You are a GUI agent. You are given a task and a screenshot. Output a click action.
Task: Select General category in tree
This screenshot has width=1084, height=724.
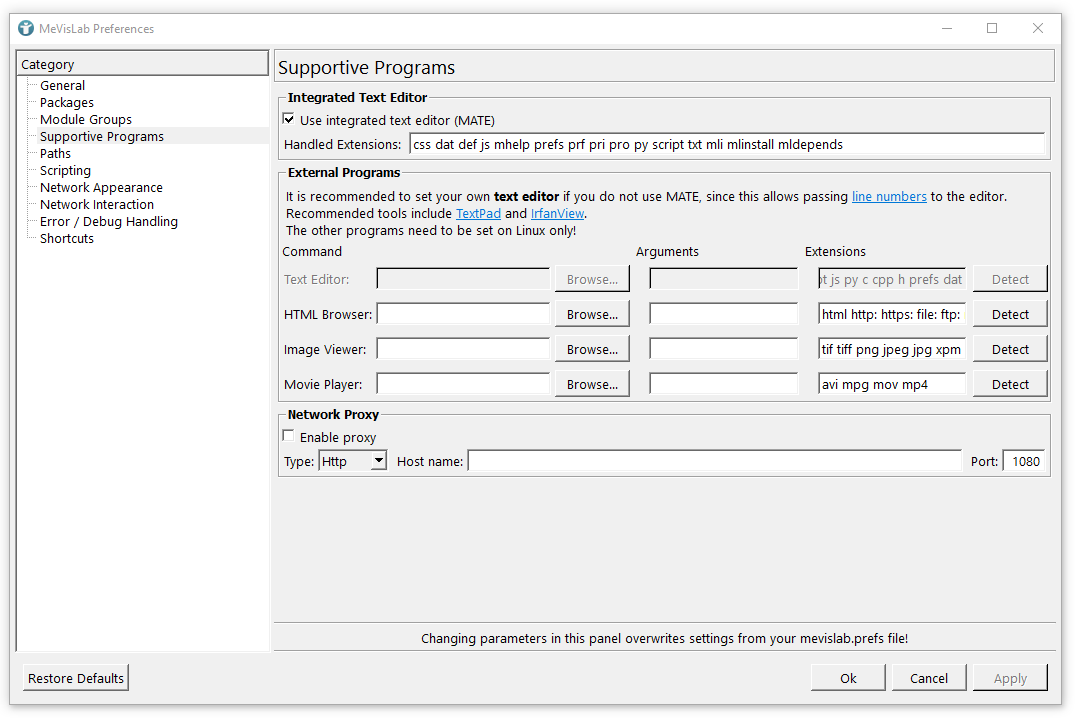(x=62, y=86)
